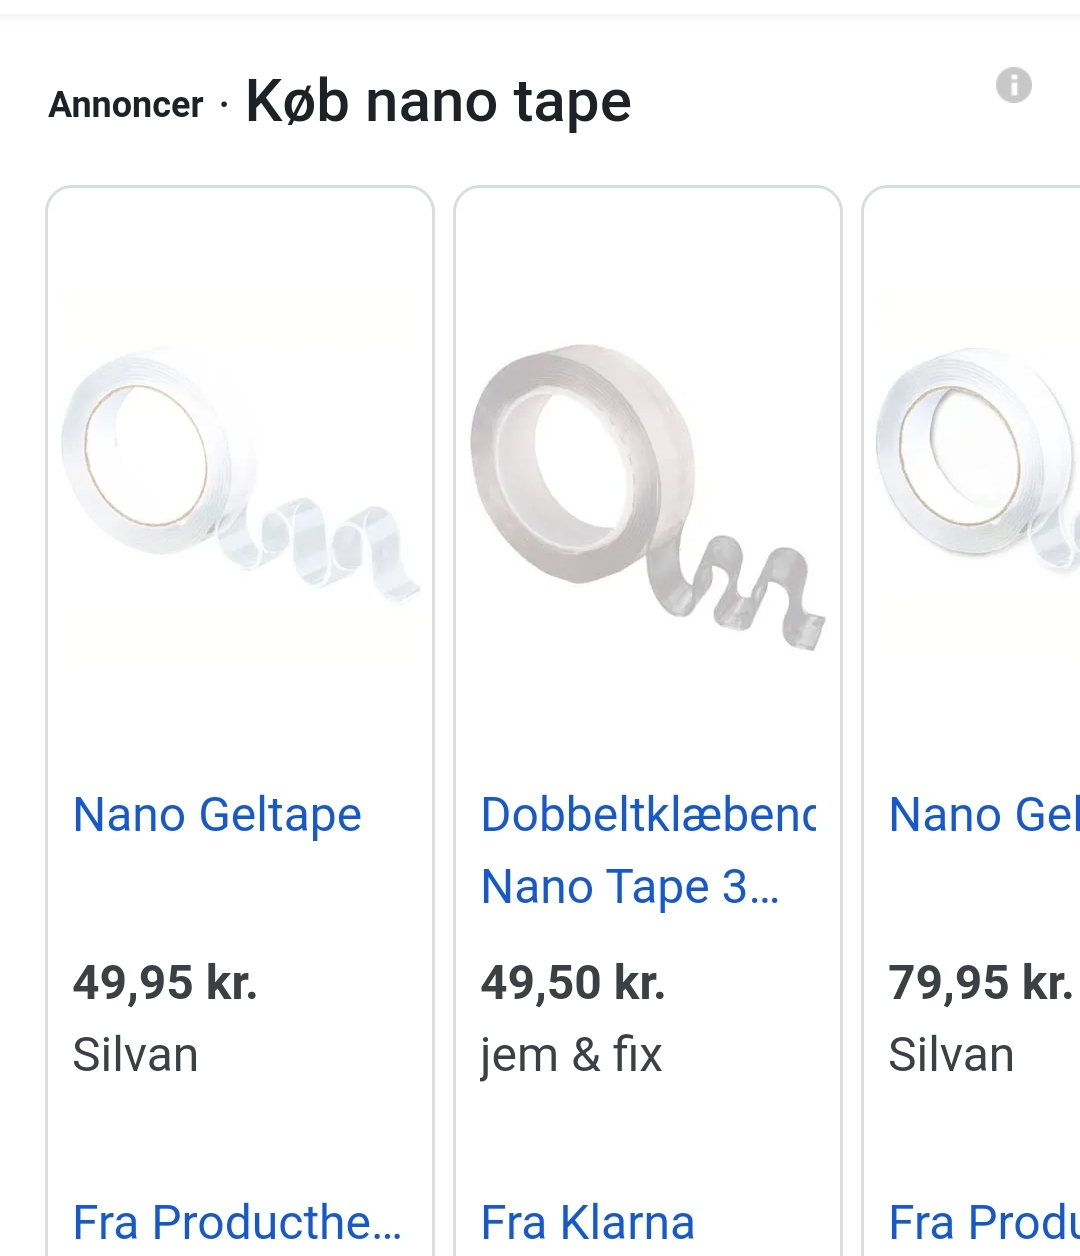The image size is (1080, 1256).
Task: Click the 49,50 kr. price
Action: point(572,982)
